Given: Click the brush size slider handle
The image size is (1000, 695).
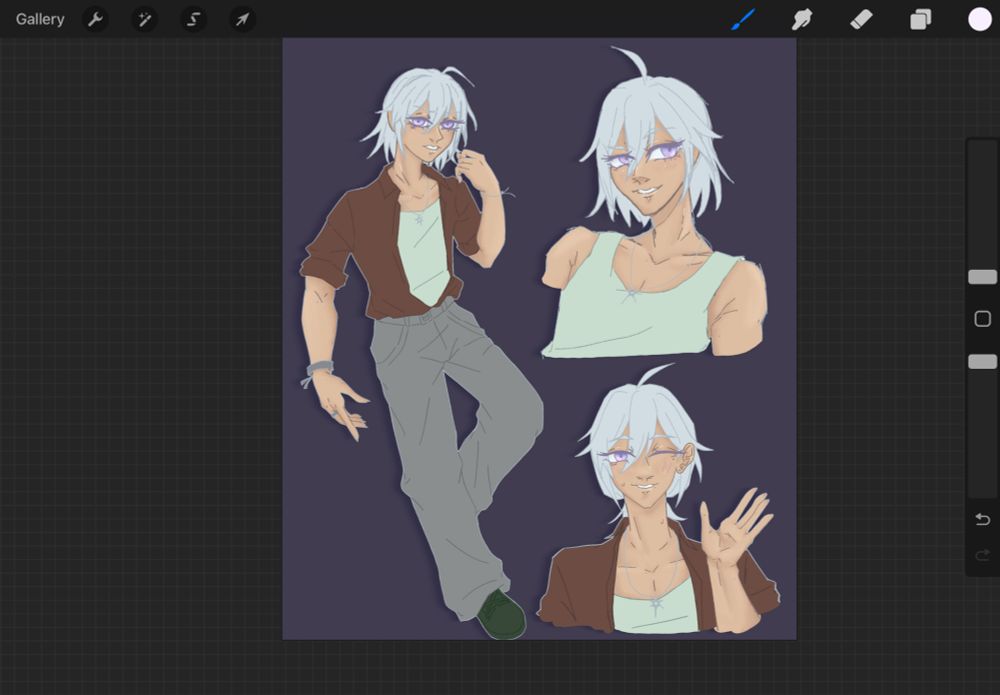Looking at the screenshot, I should coord(982,277).
